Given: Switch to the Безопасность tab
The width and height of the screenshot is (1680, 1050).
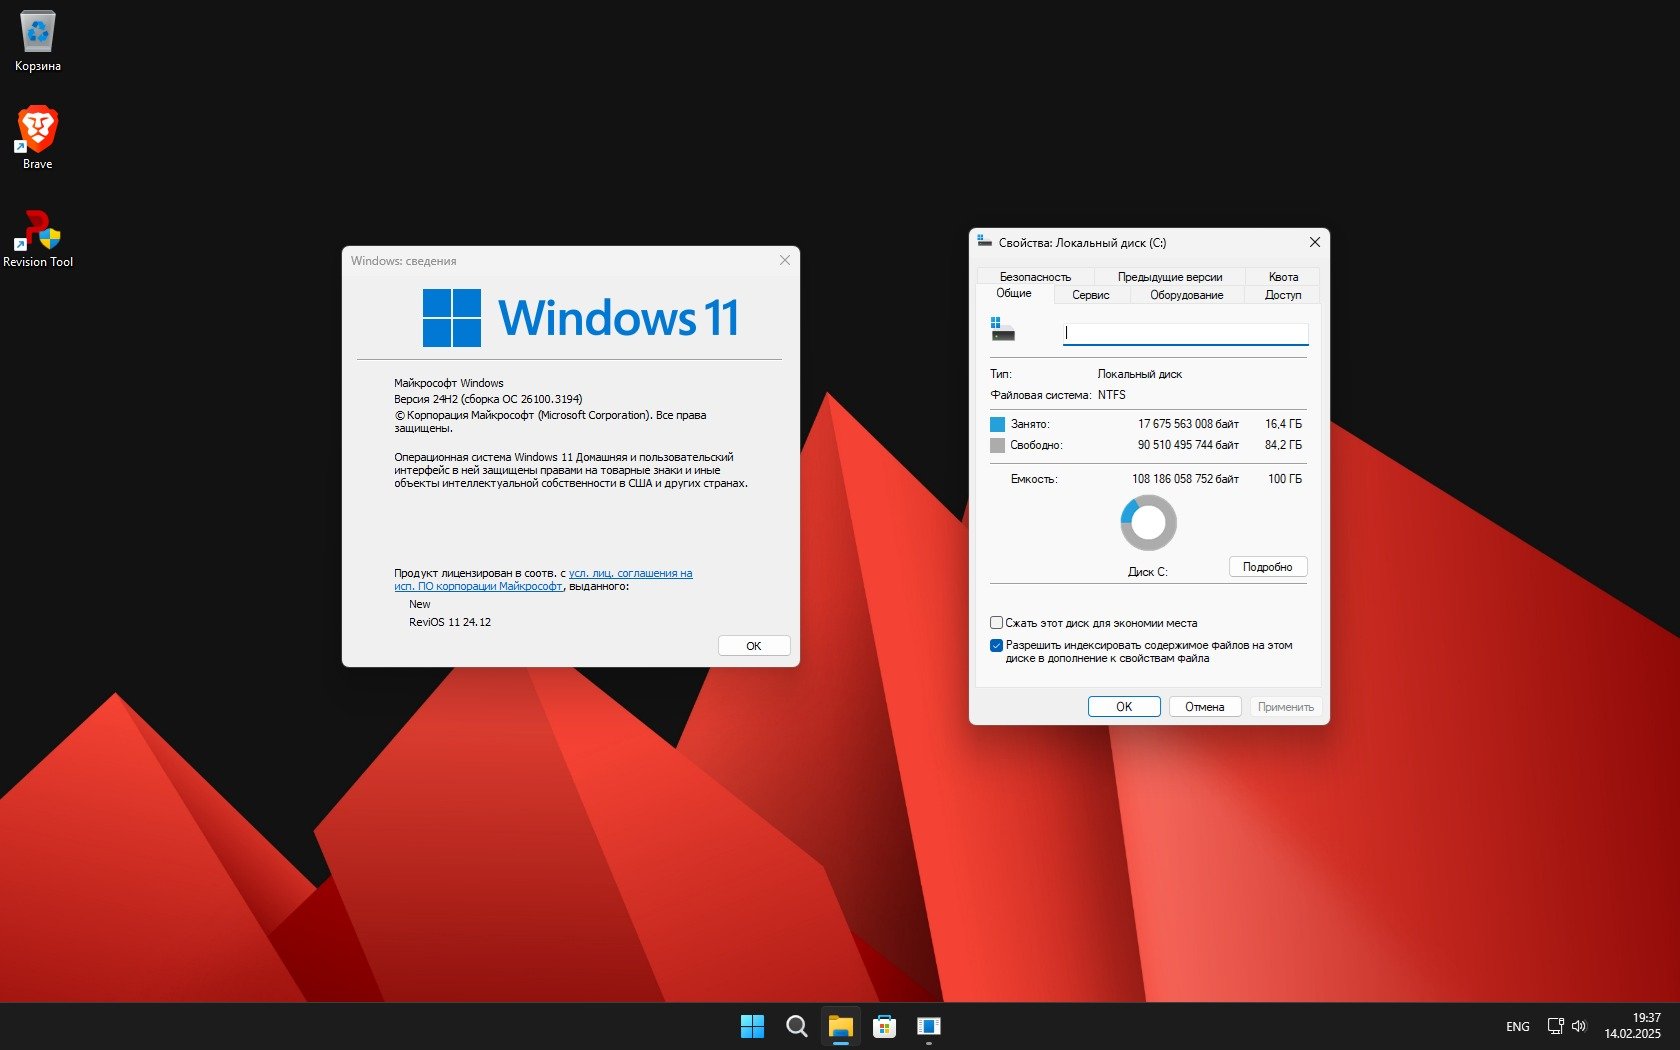Looking at the screenshot, I should coord(1035,277).
